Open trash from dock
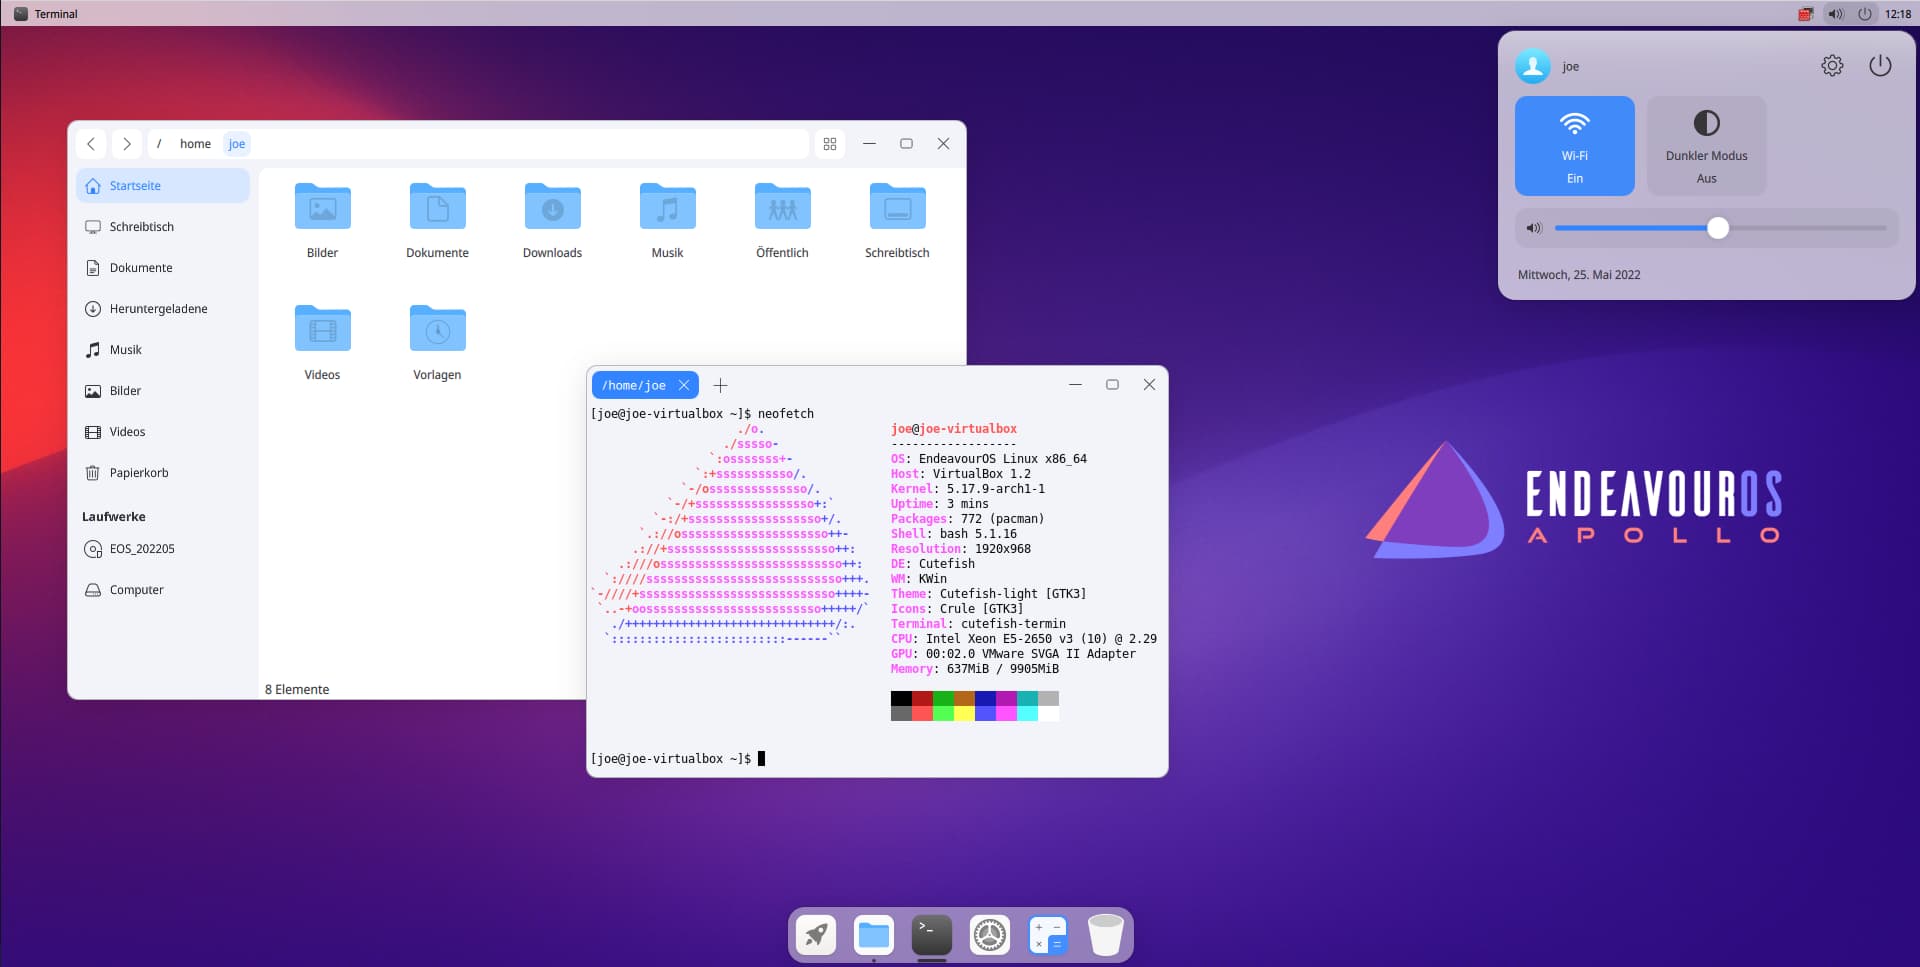This screenshot has height=967, width=1920. click(1106, 935)
